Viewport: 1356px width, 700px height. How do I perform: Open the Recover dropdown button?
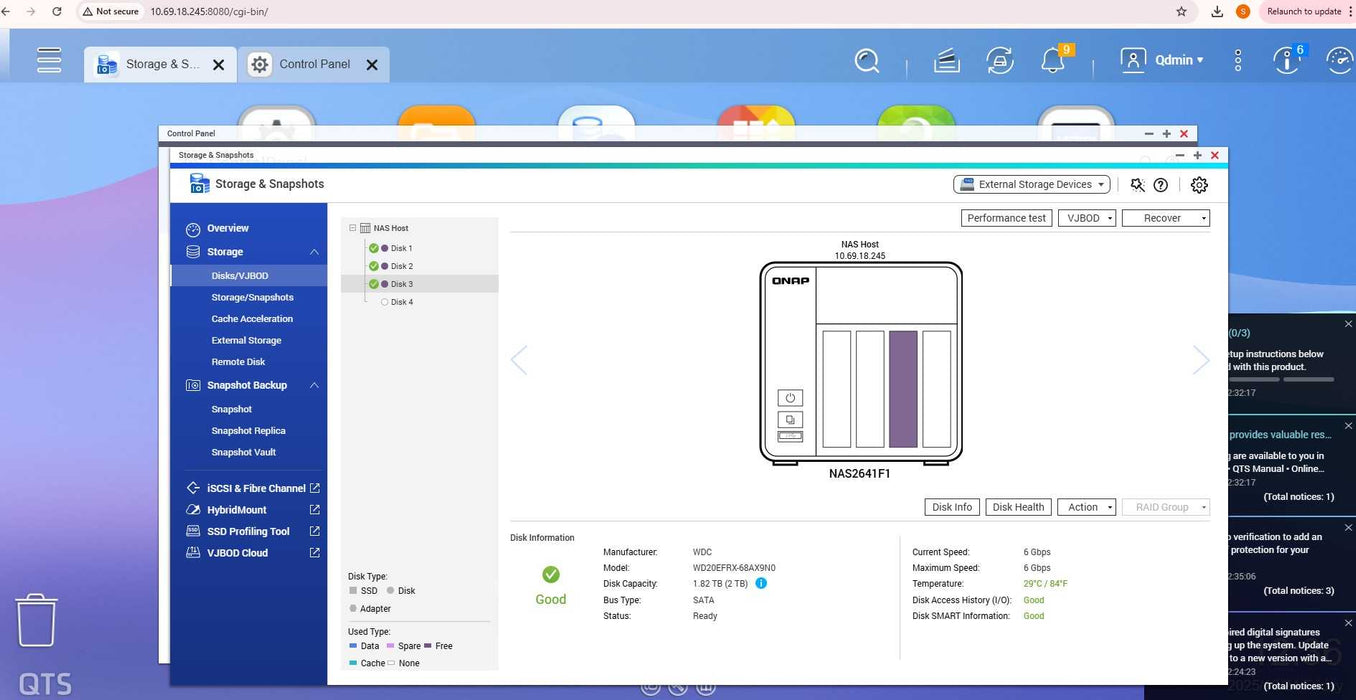tap(1166, 218)
